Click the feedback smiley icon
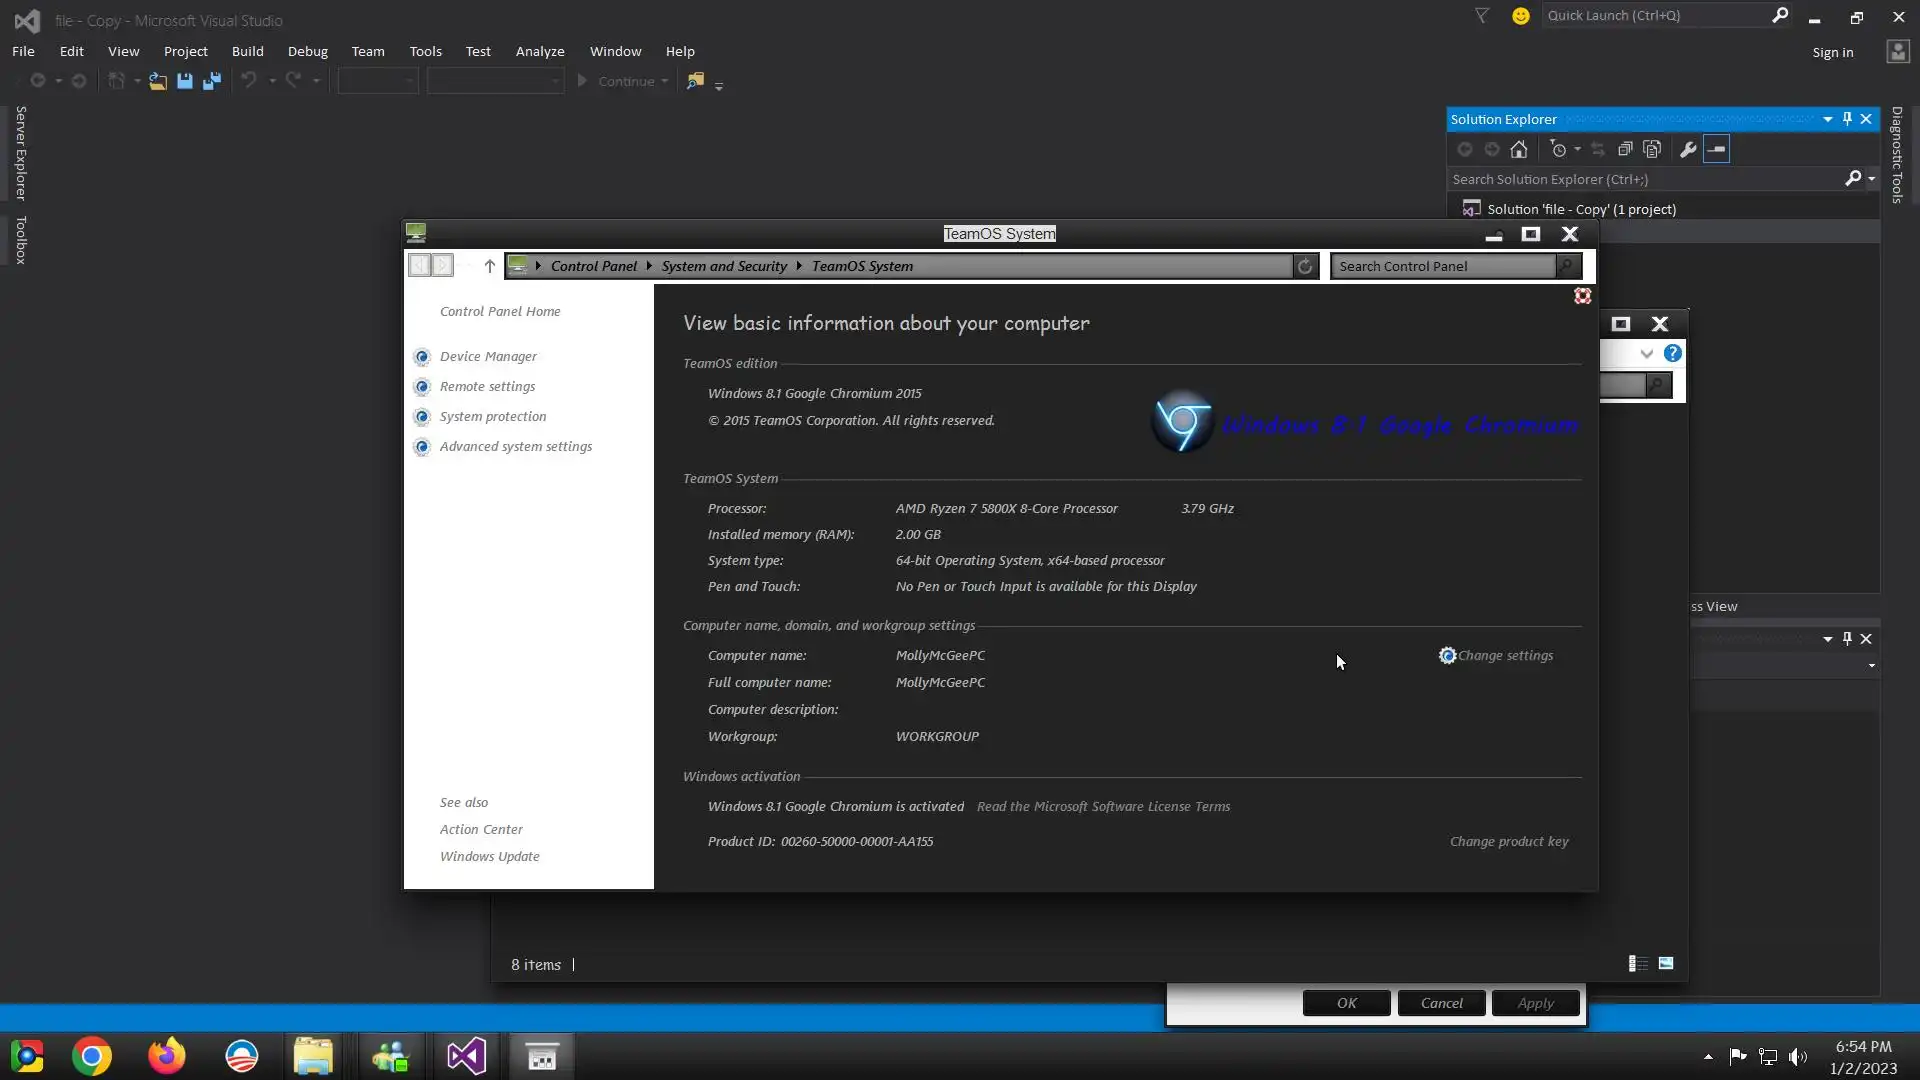Viewport: 1920px width, 1080px height. click(x=1520, y=16)
